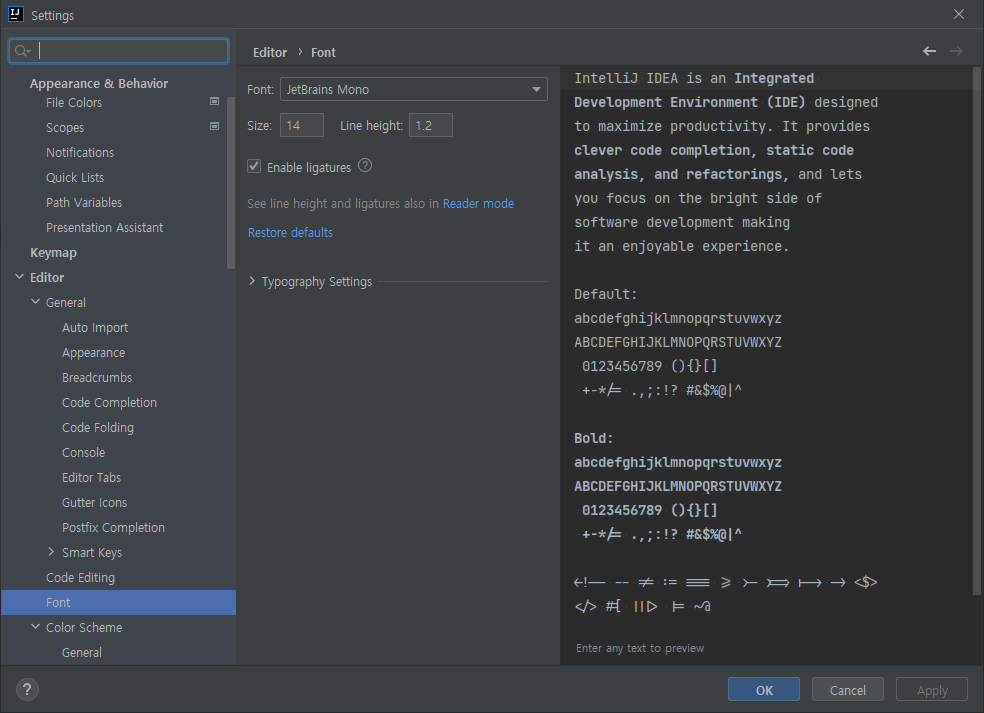Click the IntelliJ IDEA logo icon
The width and height of the screenshot is (984, 713).
tap(15, 14)
